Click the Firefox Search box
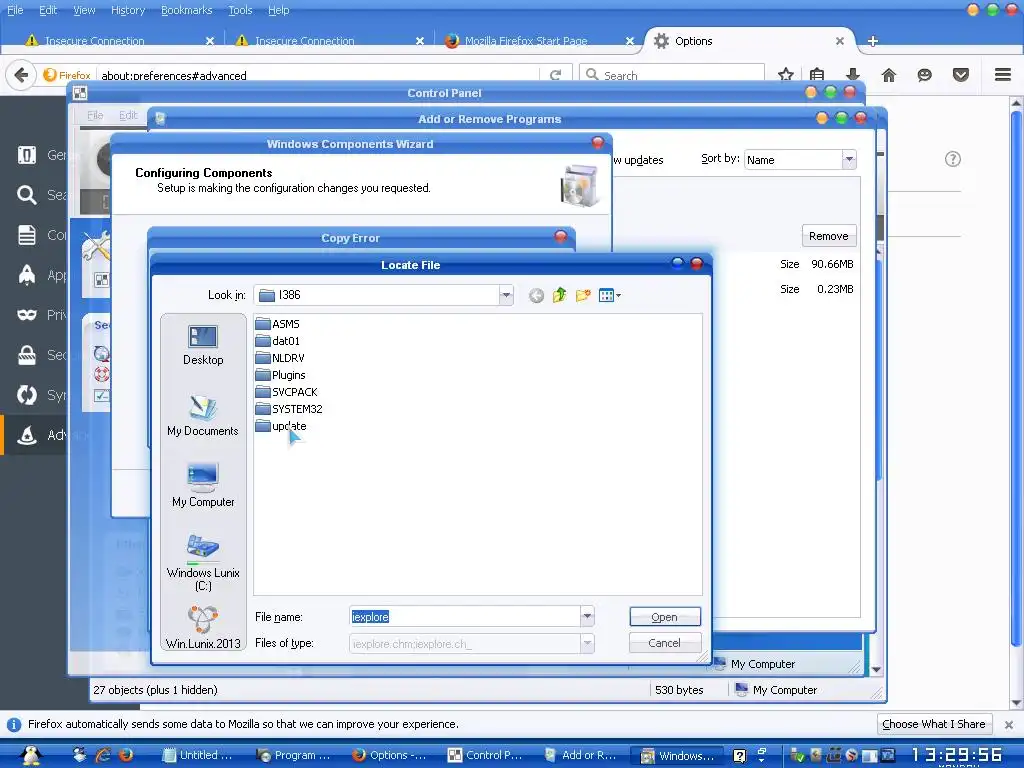The image size is (1024, 768). [x=673, y=75]
